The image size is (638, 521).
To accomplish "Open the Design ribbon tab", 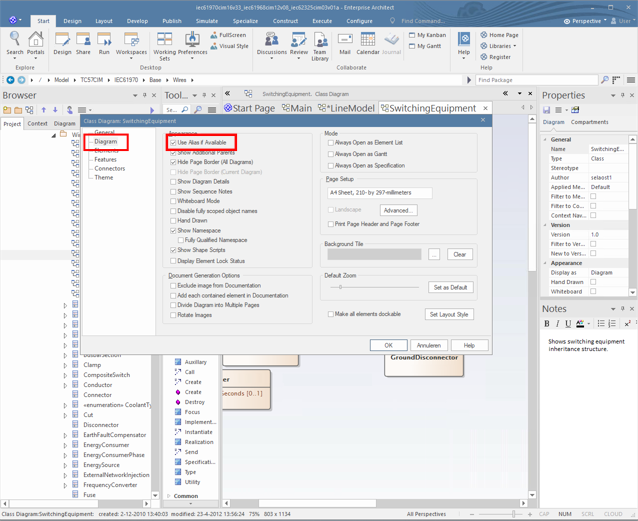I will click(72, 21).
